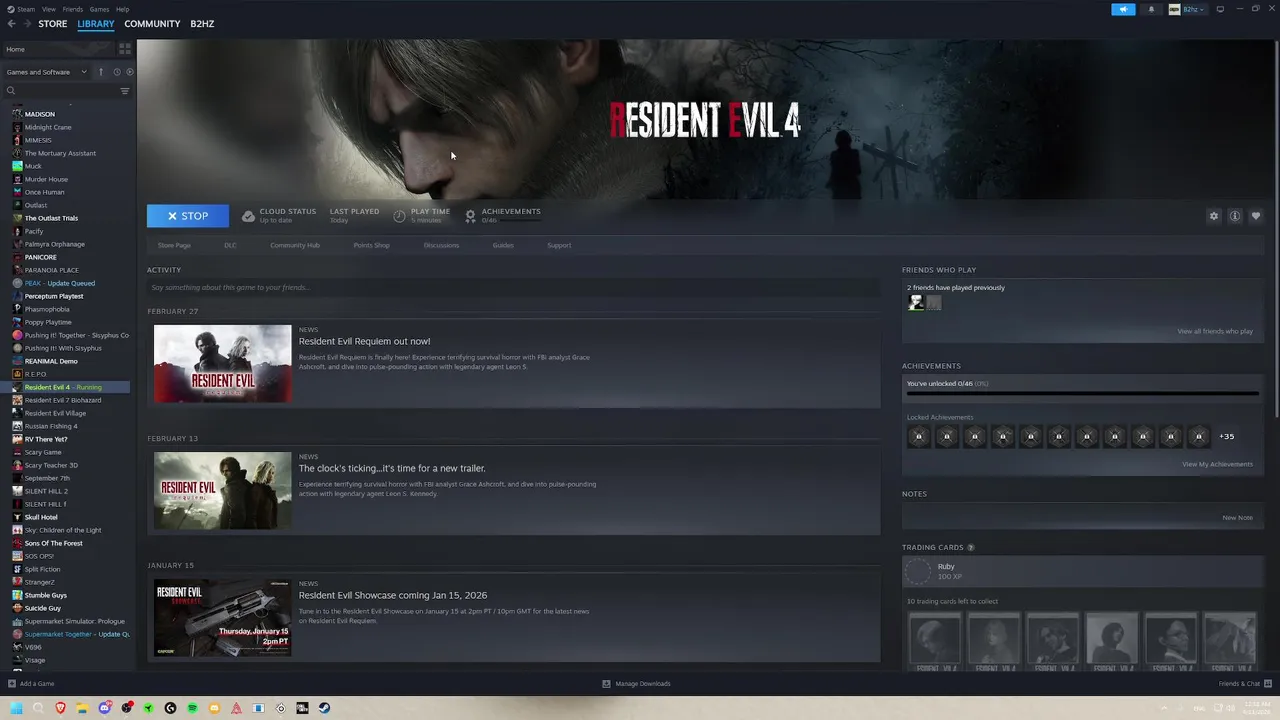Go back with the navigation arrow
This screenshot has height=720, width=1280.
[x=10, y=24]
